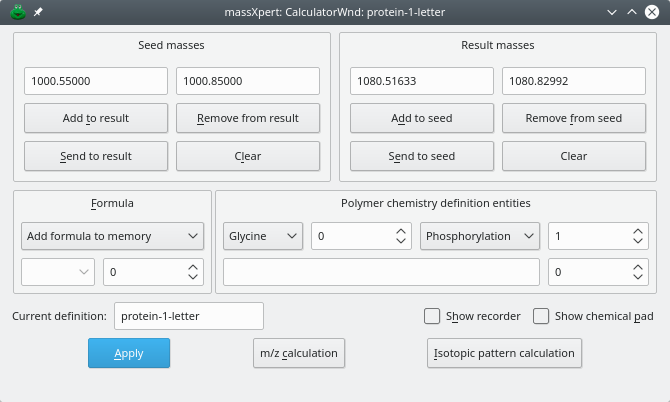Click Remove from seed button
The width and height of the screenshot is (670, 402).
point(575,118)
